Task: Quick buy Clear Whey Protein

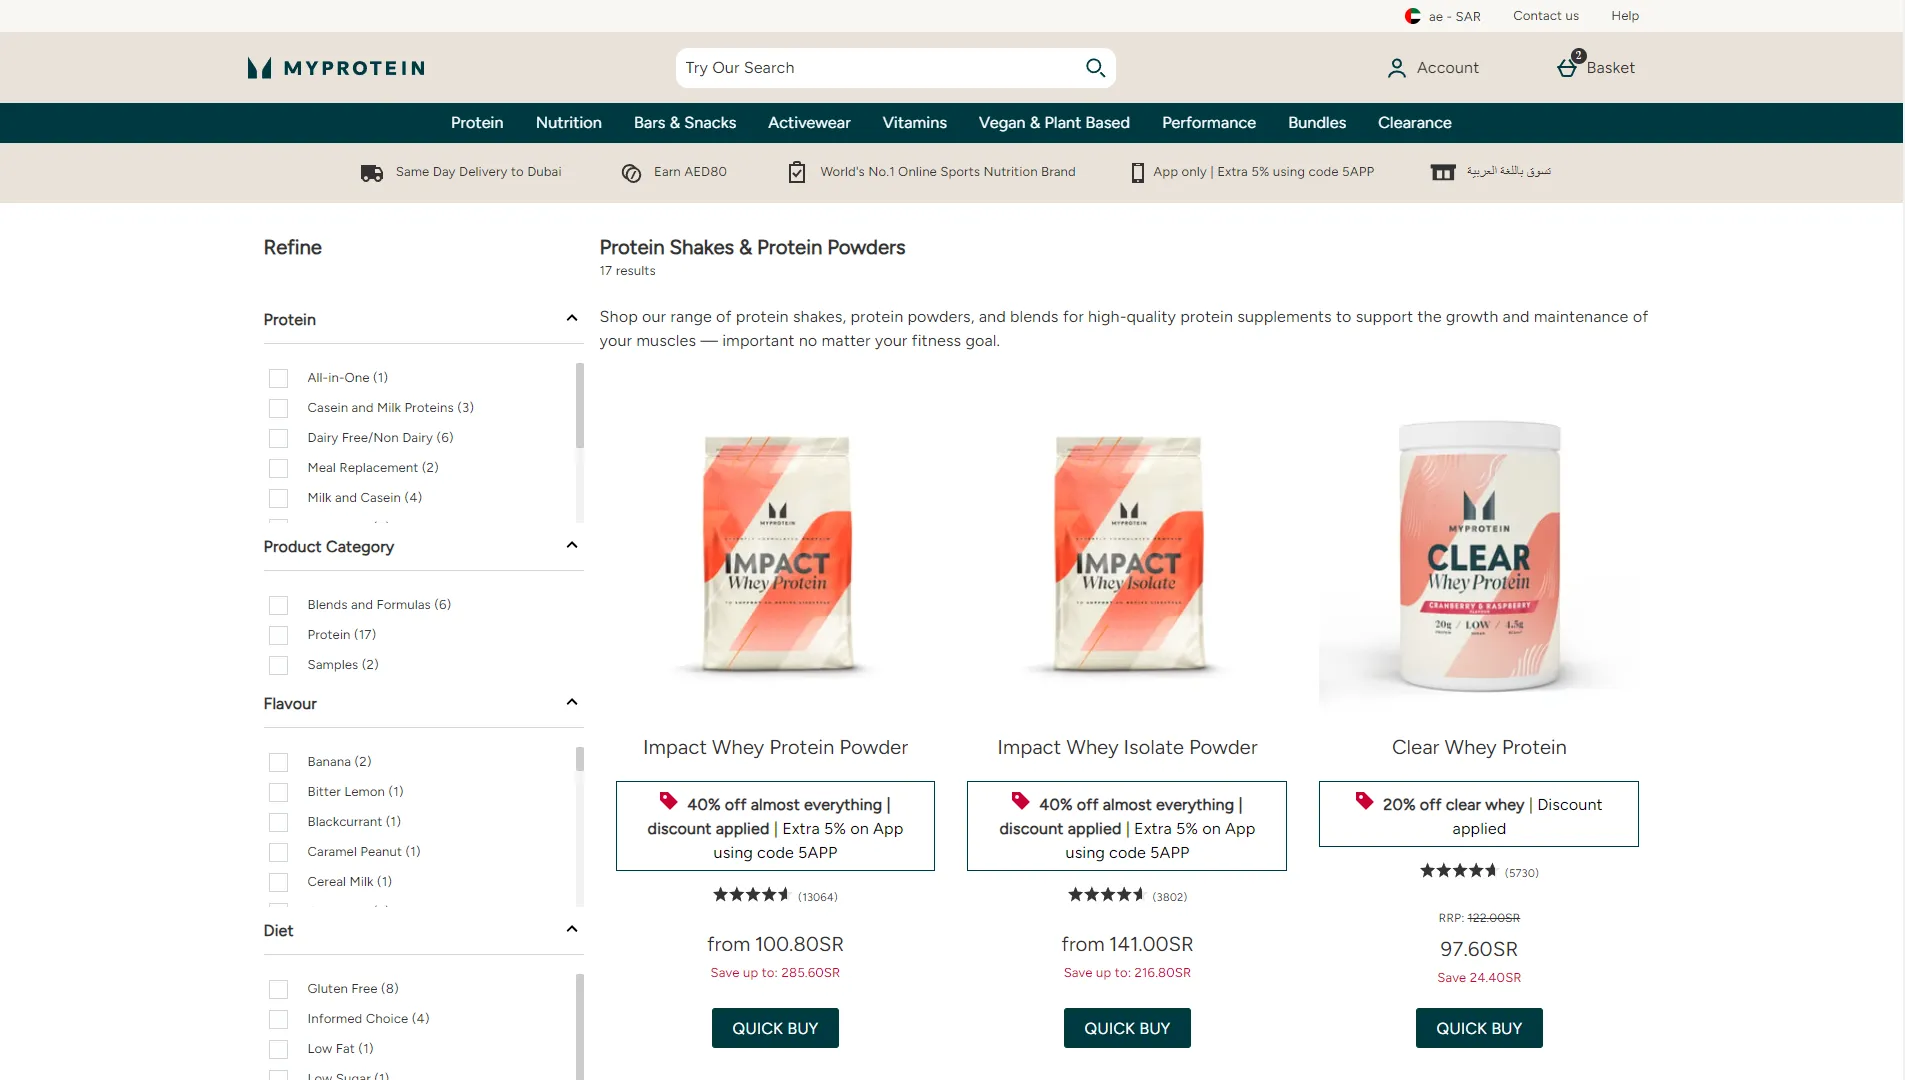Action: tap(1479, 1028)
